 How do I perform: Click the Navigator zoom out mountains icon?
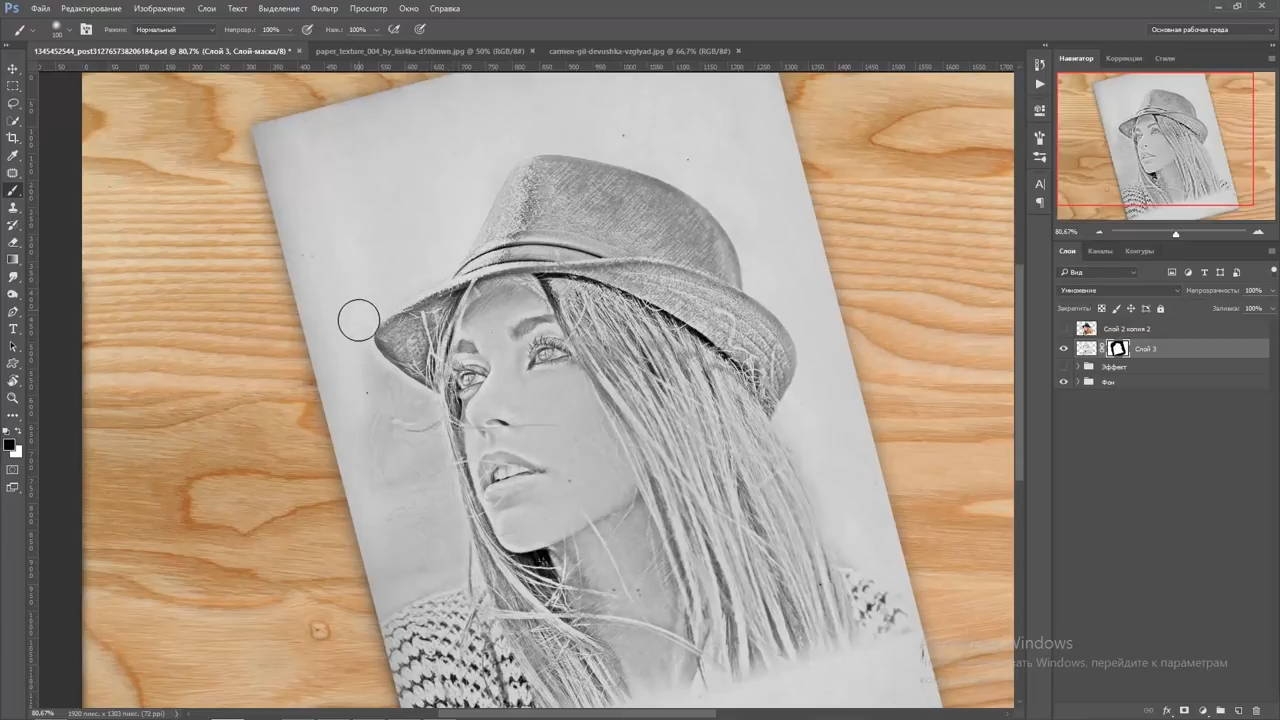click(x=1099, y=232)
